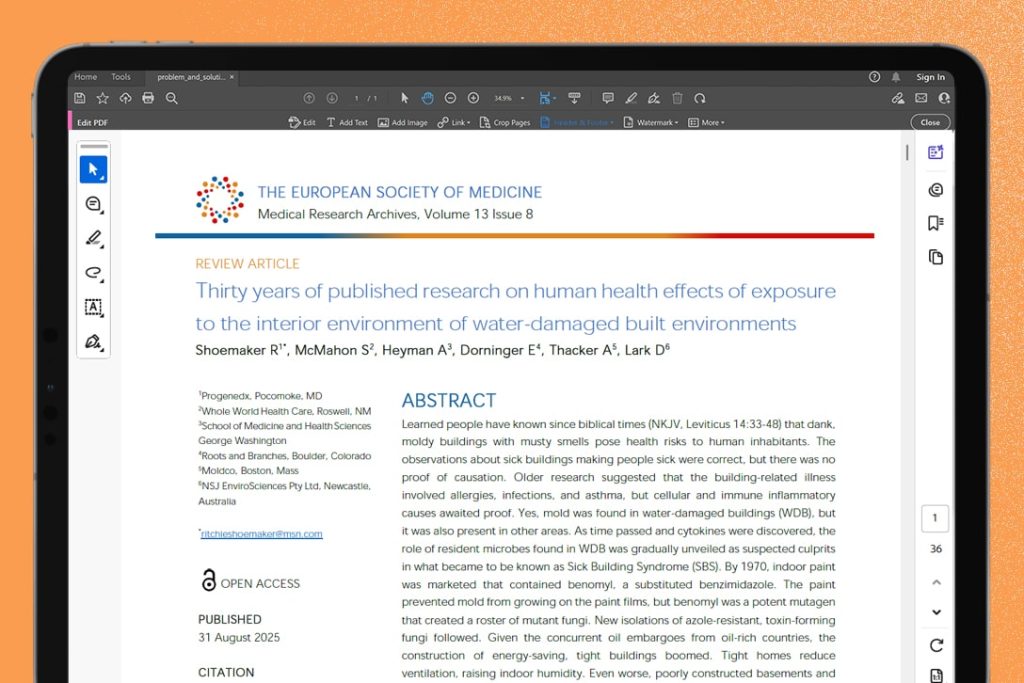Open the notifications bell
The width and height of the screenshot is (1024, 683).
pyautogui.click(x=896, y=77)
